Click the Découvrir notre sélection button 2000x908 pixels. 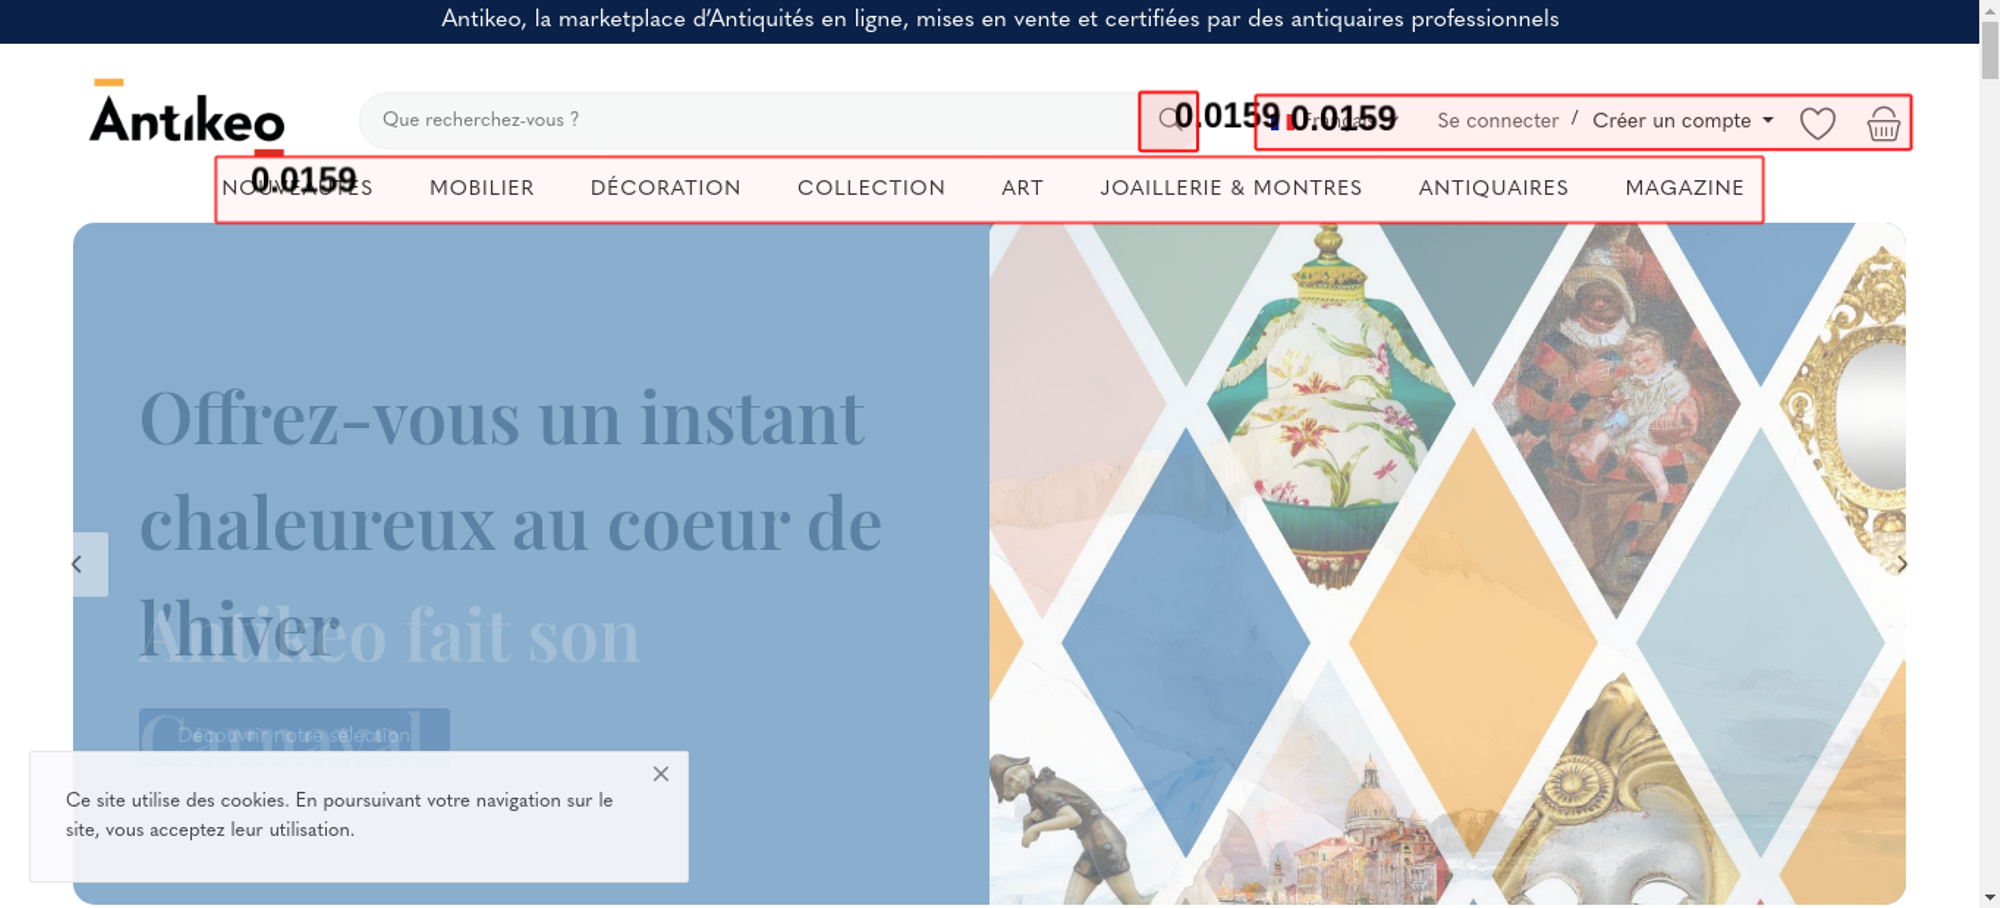(x=294, y=735)
